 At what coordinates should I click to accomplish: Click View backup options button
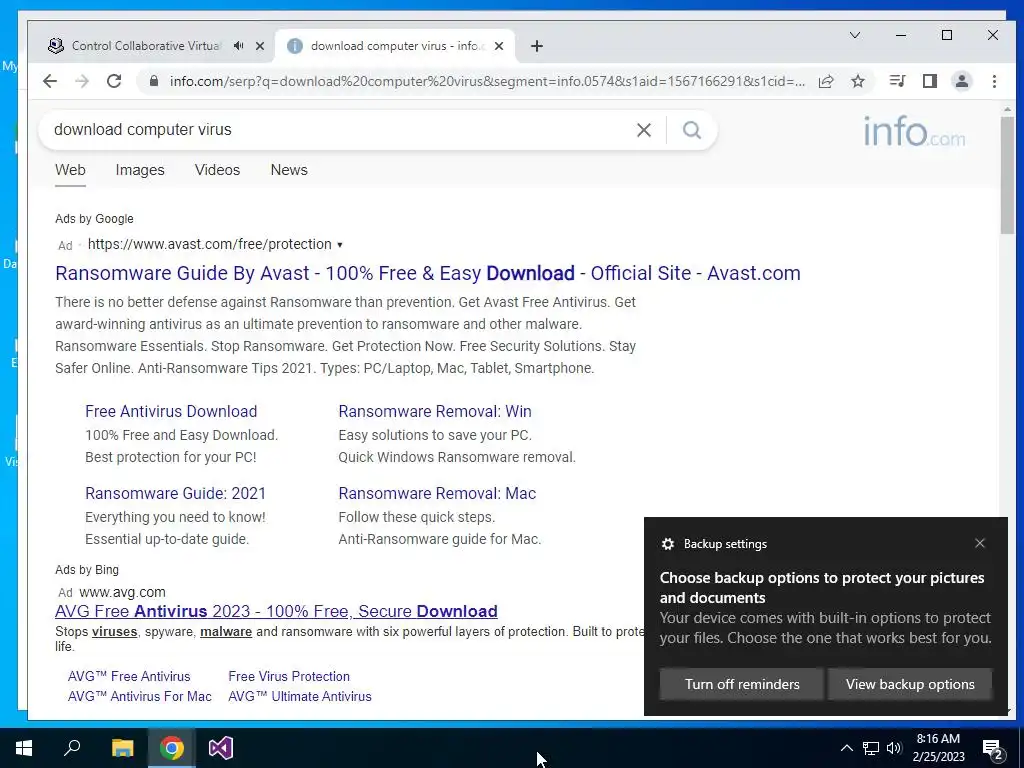point(910,684)
